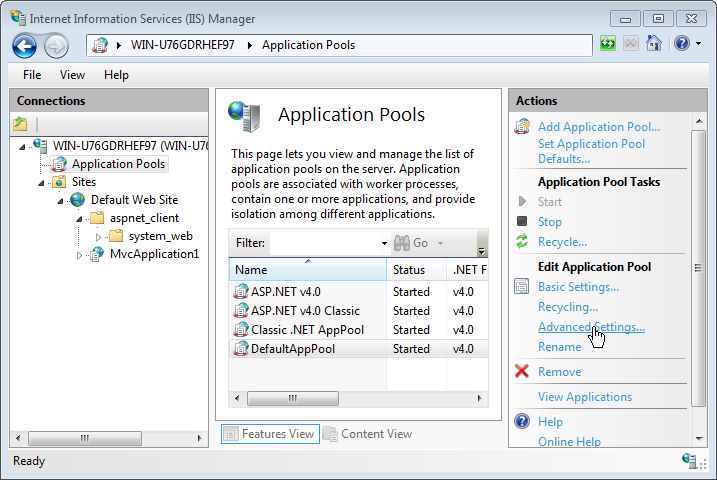Expand the system_web folder node

(98, 237)
